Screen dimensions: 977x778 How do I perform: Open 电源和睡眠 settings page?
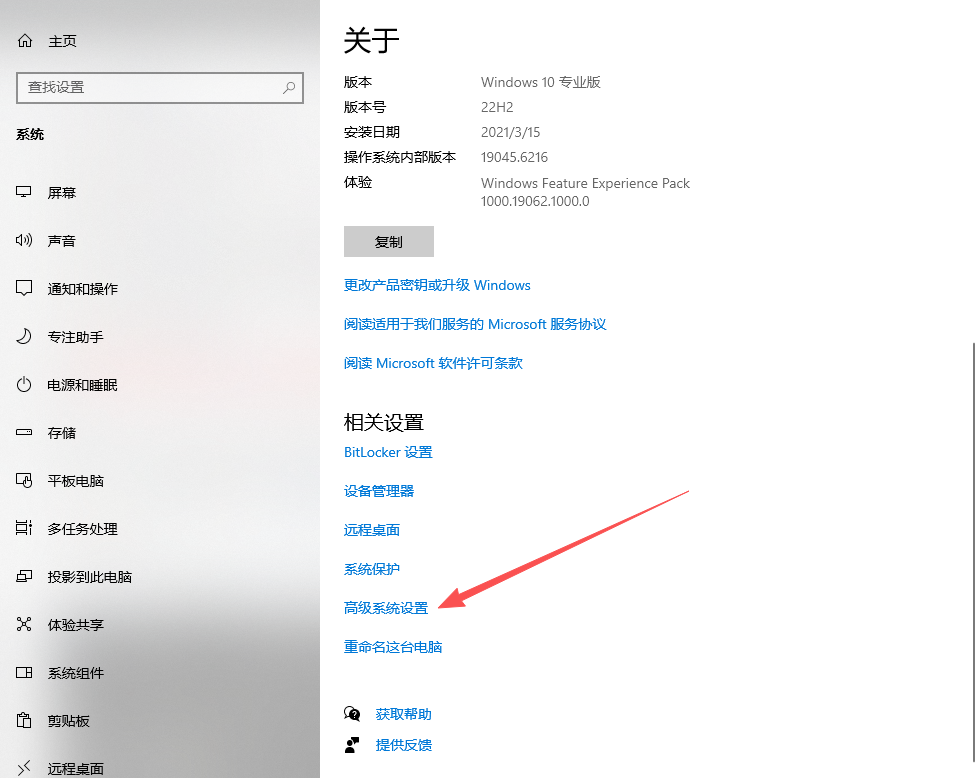click(x=82, y=385)
